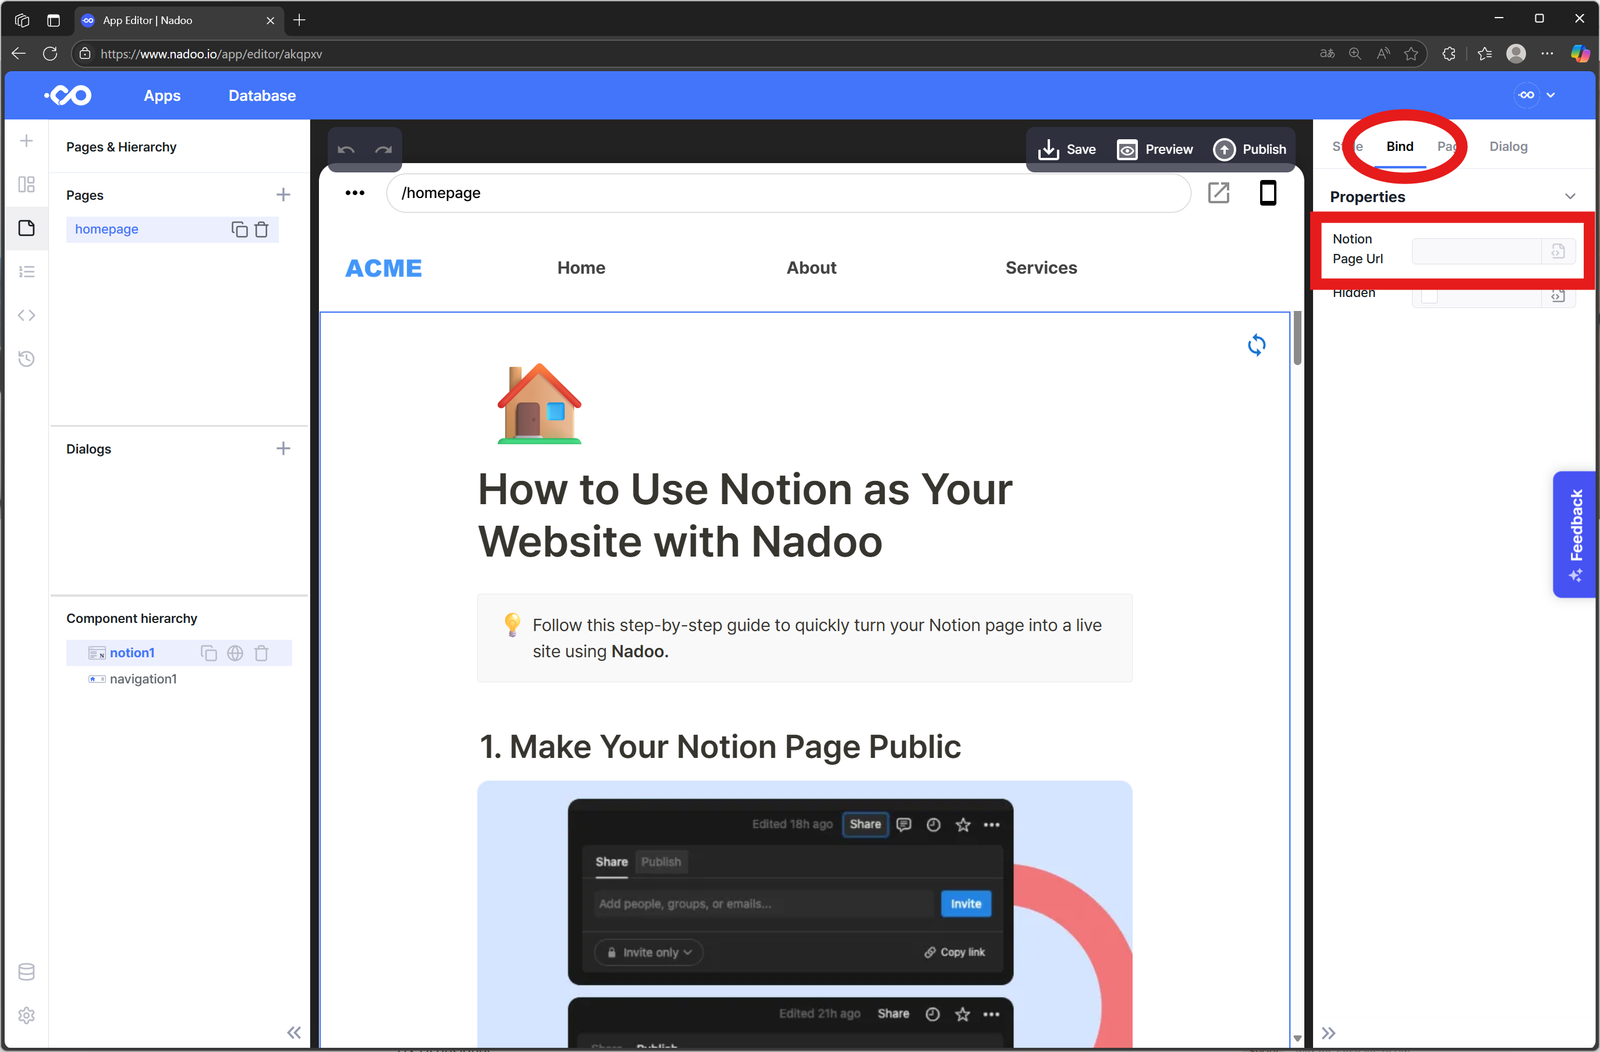Viewport: 1600px width, 1052px height.
Task: Collapse the Properties section chevron
Action: tap(1570, 197)
